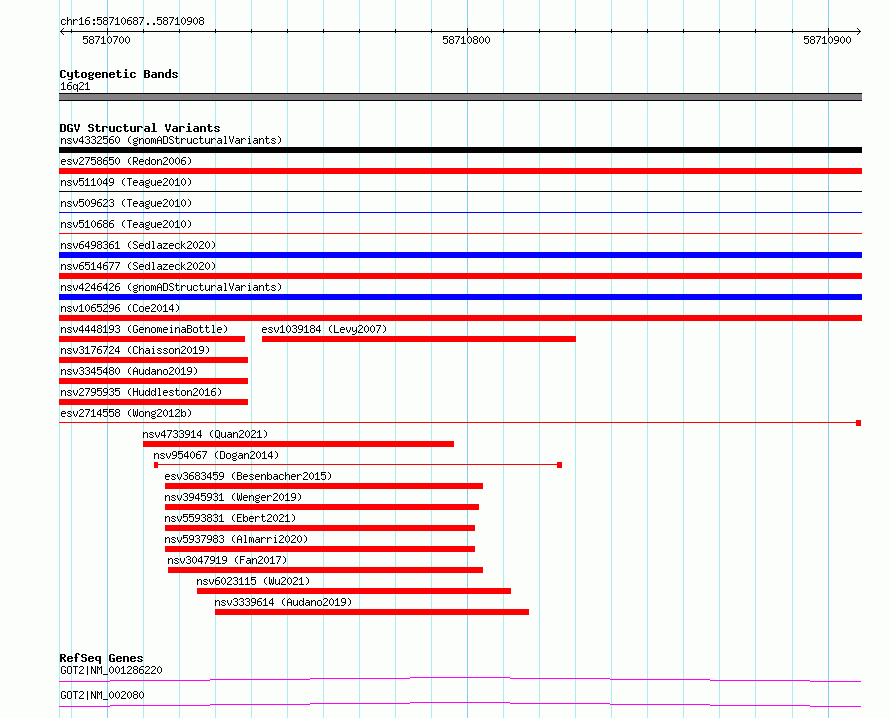This screenshot has width=890, height=718.
Task: Click the left arrow of the ruler
Action: (x=62, y=32)
